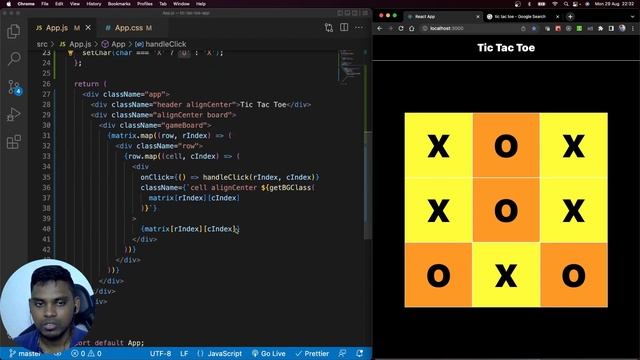The image size is (640, 360).
Task: Open the Run and Debug view
Action: pyautogui.click(x=13, y=115)
